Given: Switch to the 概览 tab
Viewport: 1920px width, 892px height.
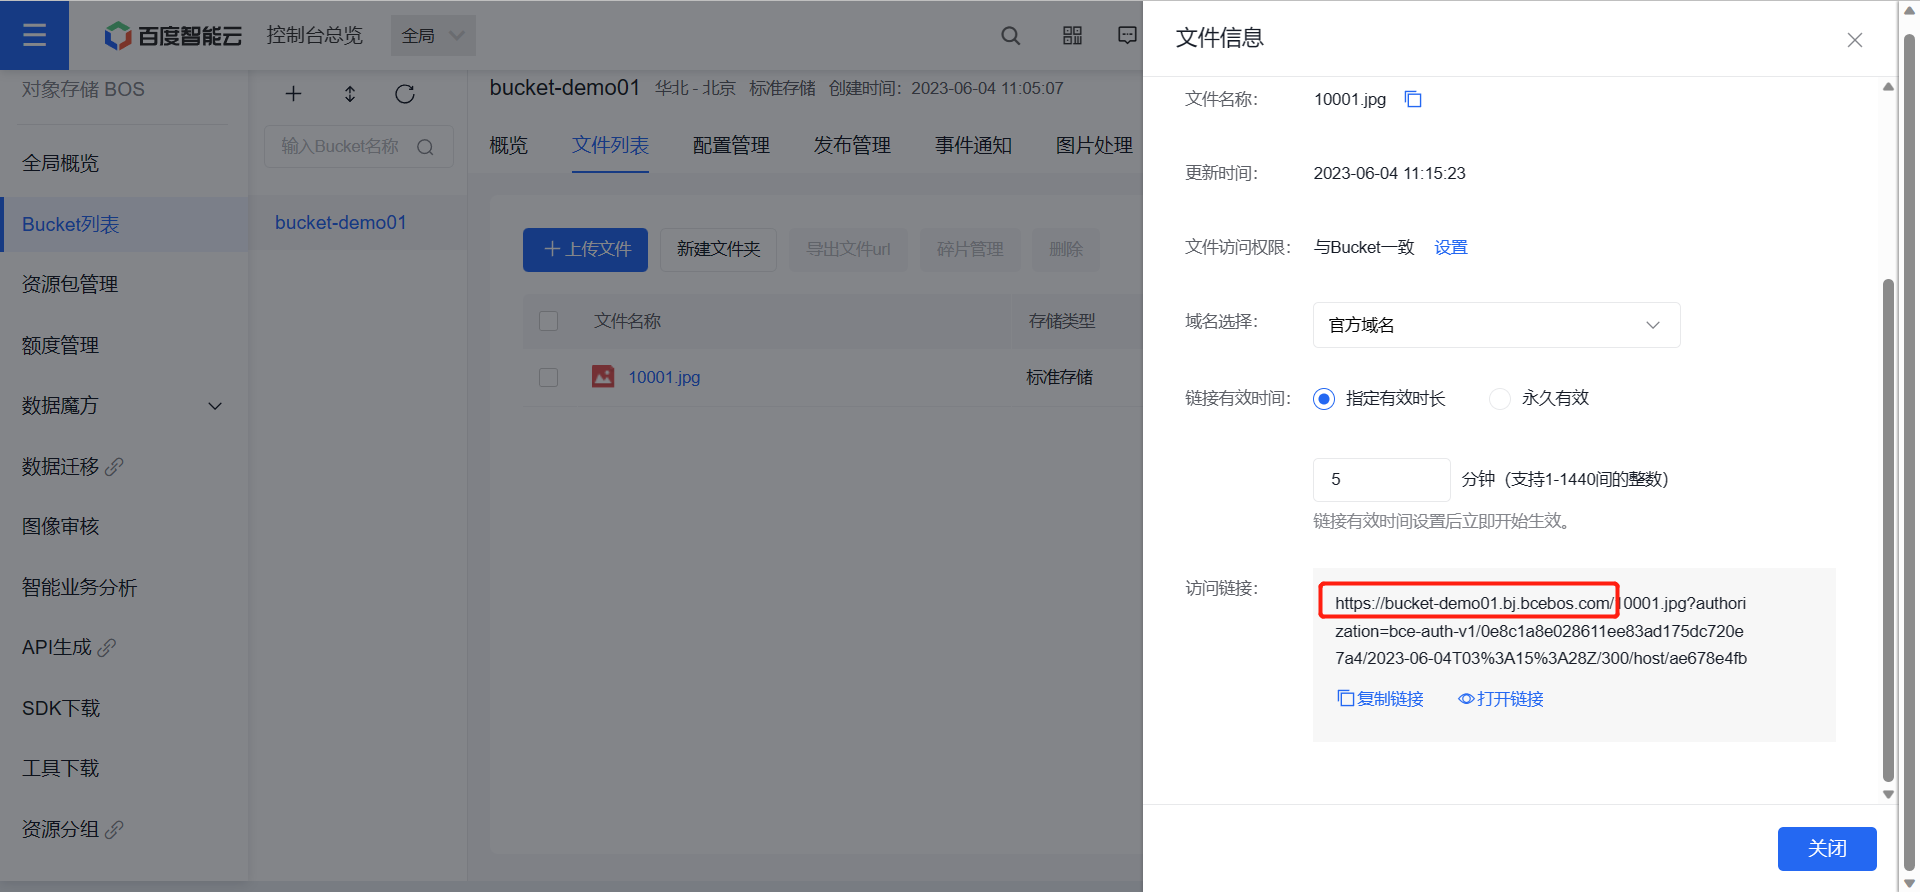Looking at the screenshot, I should point(508,146).
